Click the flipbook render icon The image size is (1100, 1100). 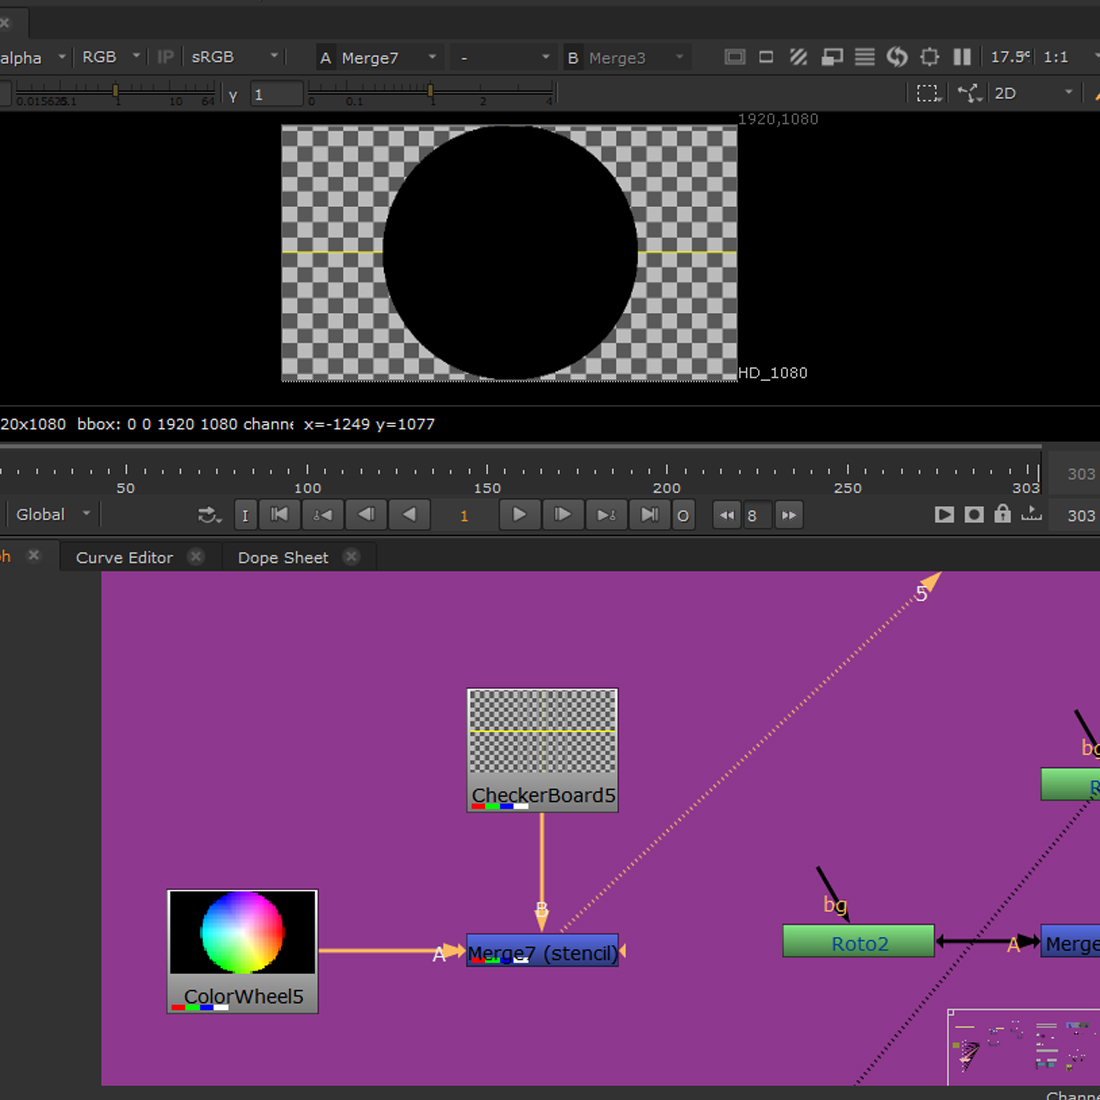pos(944,515)
